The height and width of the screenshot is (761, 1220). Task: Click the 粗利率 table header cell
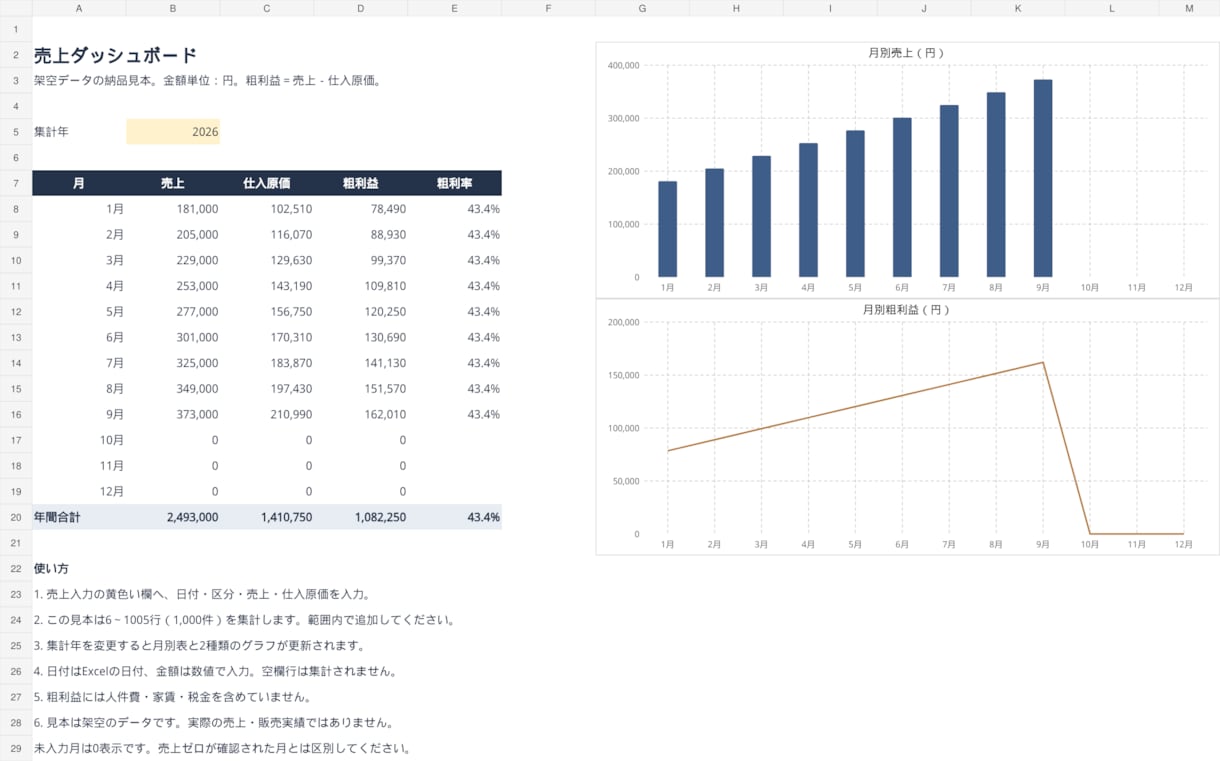(455, 183)
